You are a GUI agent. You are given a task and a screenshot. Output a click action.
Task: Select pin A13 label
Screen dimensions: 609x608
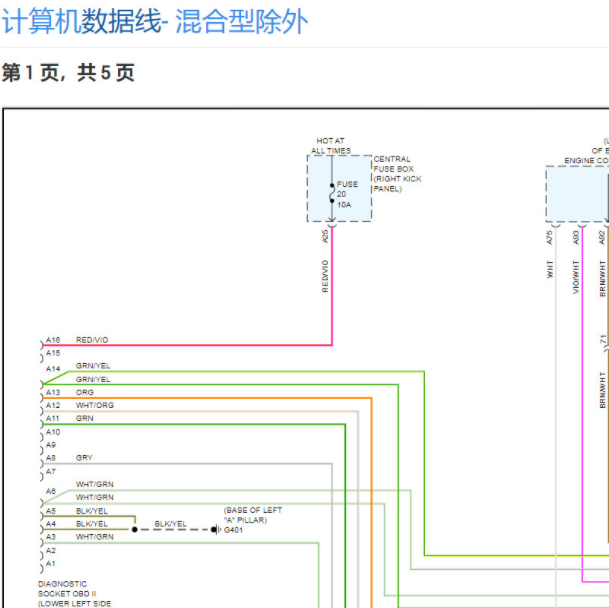[x=53, y=392]
